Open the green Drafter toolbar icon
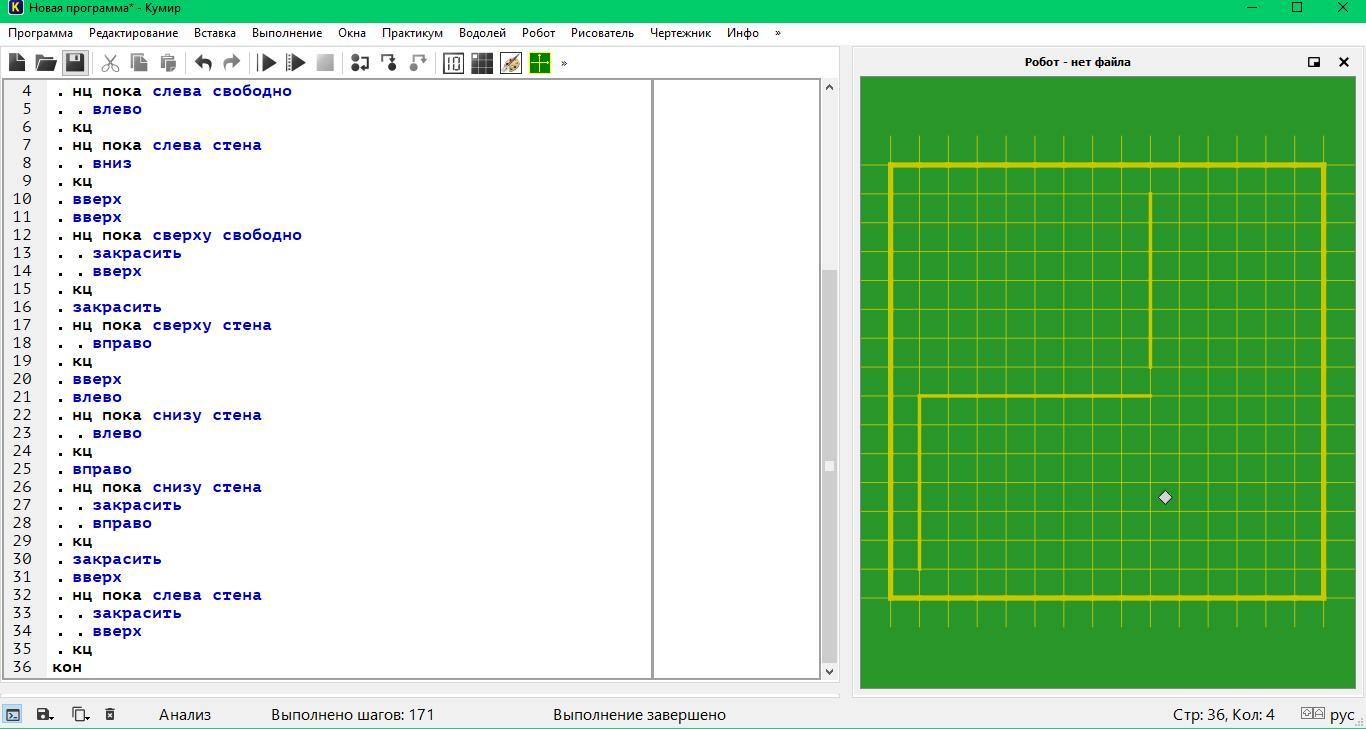This screenshot has height=729, width=1366. (540, 63)
